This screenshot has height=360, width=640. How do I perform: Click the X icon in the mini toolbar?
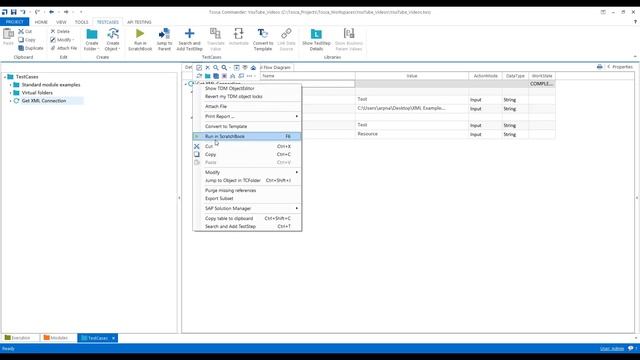[207, 68]
